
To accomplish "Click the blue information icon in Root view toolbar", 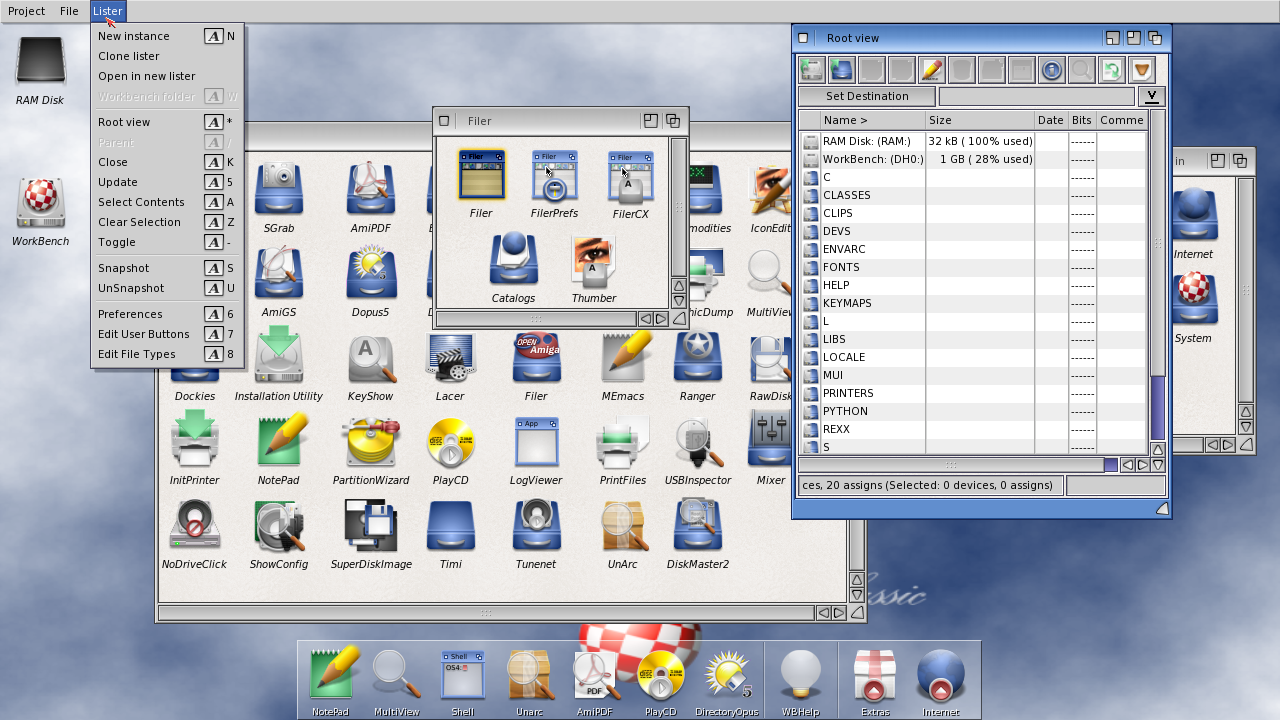I will click(x=1051, y=69).
